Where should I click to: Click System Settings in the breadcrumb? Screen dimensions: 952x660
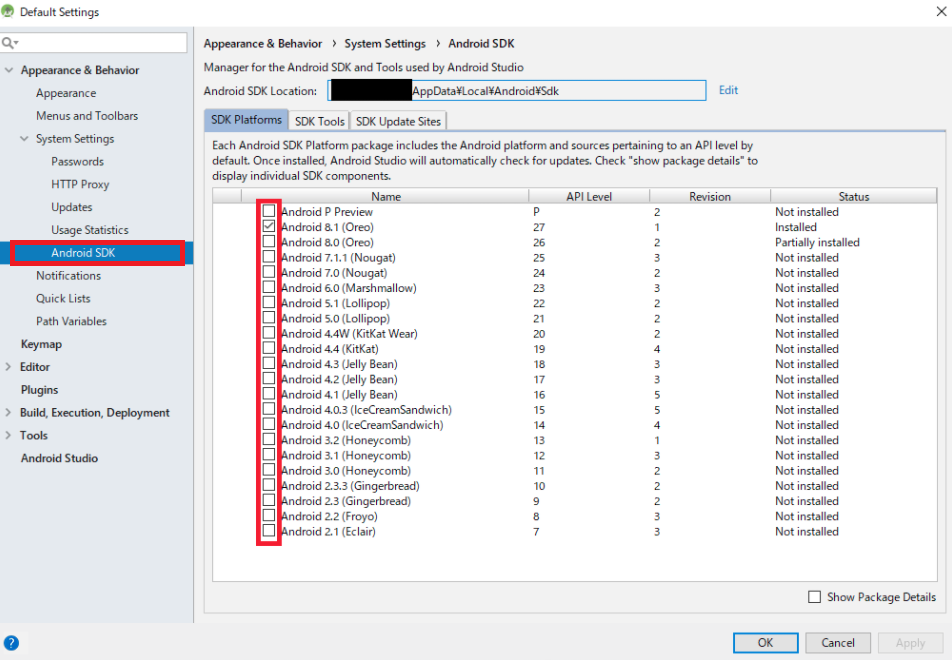coord(385,44)
